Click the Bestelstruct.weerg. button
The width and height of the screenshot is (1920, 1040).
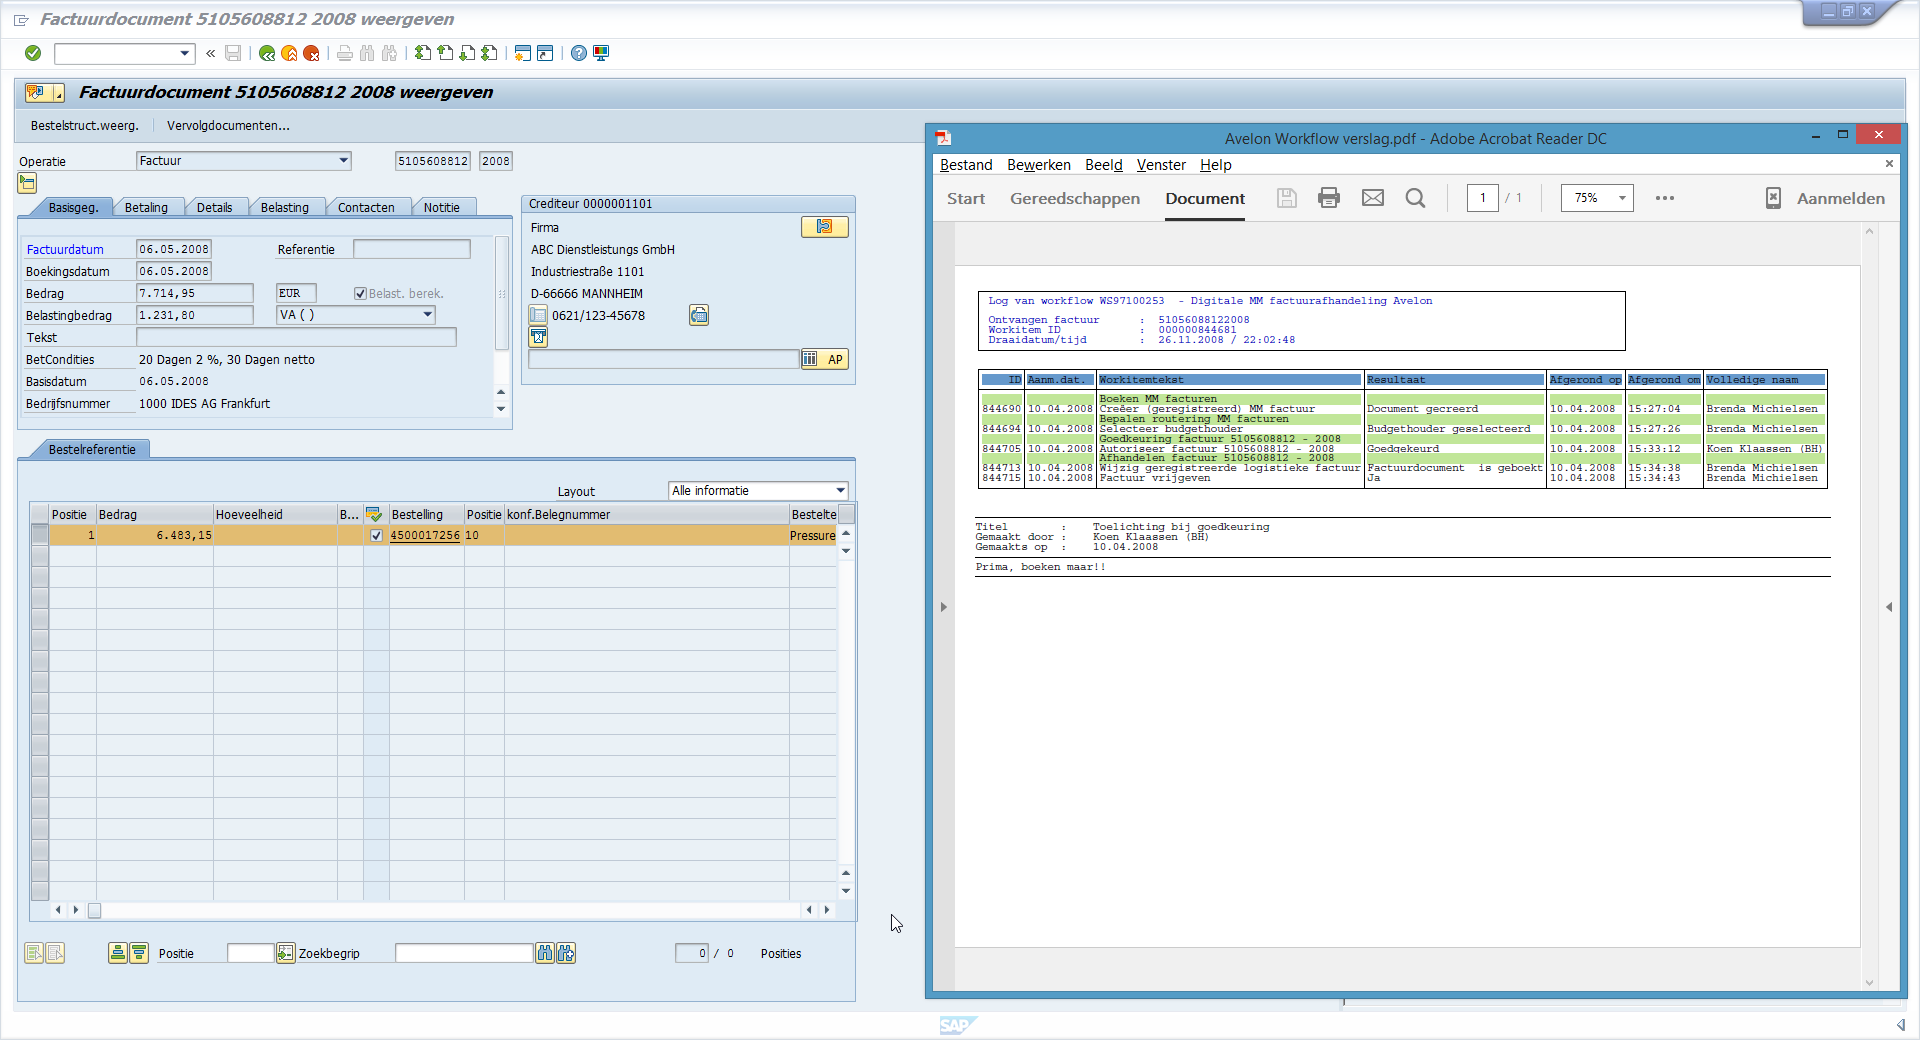pyautogui.click(x=85, y=126)
